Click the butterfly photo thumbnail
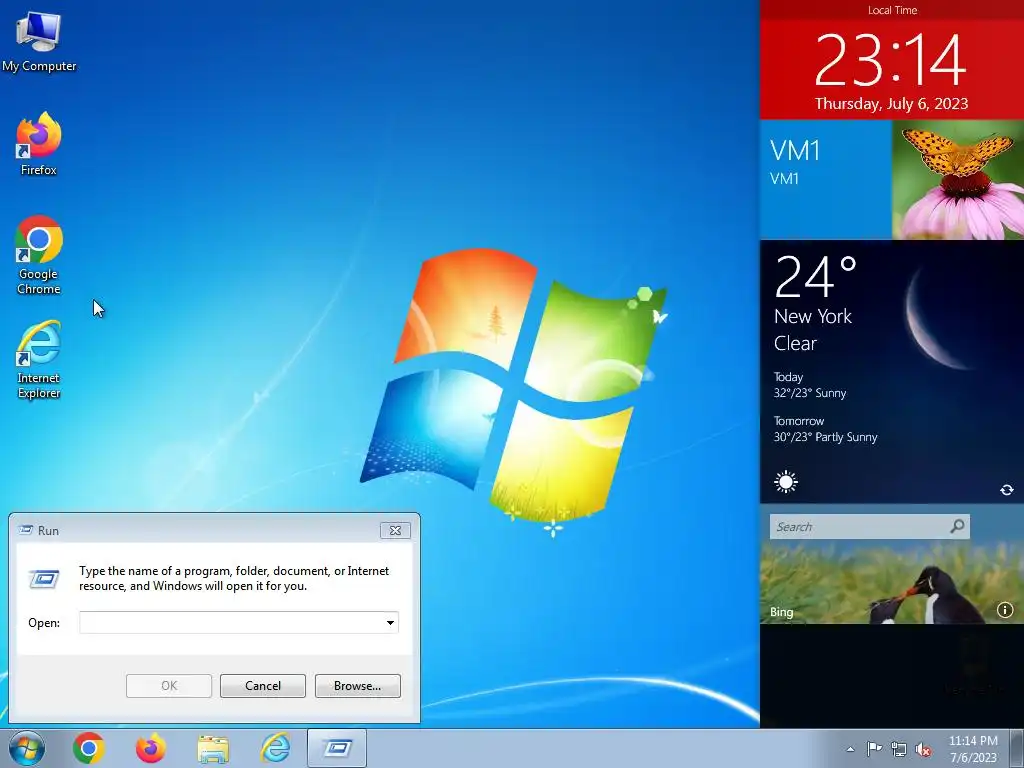The image size is (1024, 768). click(958, 180)
